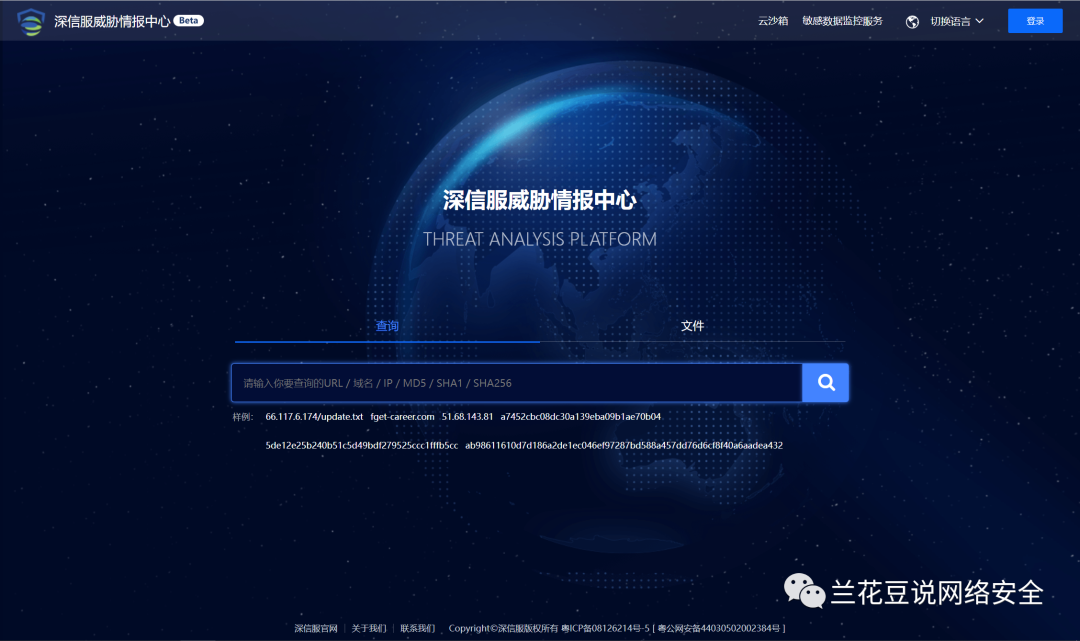This screenshot has height=641, width=1080.
Task: Click 粤ICP备08126214号-5 footer link
Action: (x=605, y=629)
